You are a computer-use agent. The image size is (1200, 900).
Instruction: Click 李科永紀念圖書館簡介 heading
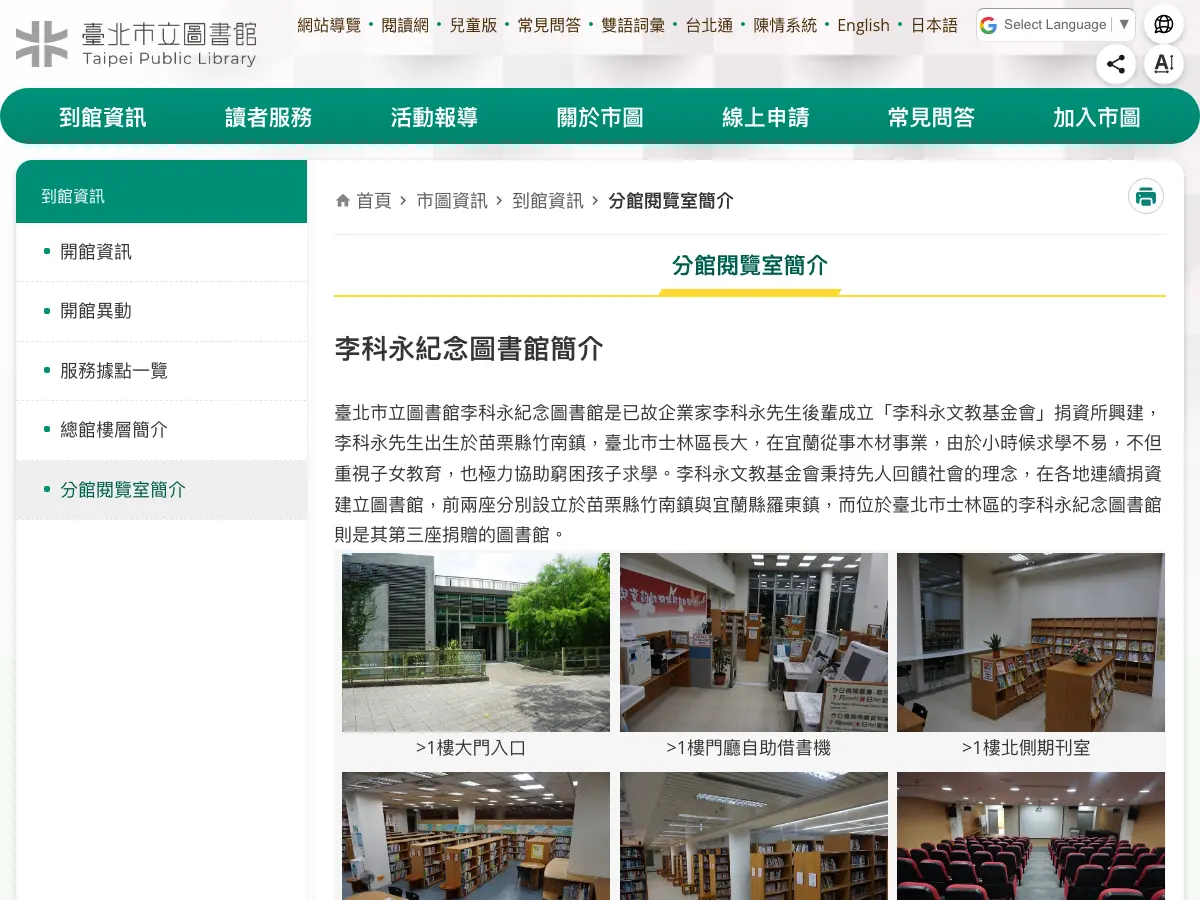coord(469,349)
